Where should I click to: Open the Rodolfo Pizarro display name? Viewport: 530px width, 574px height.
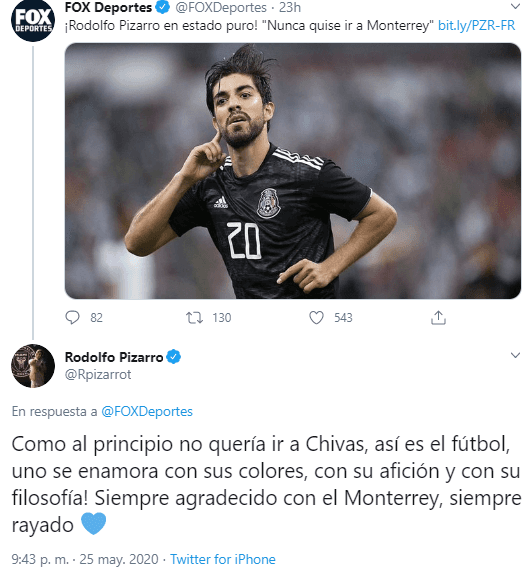(114, 357)
